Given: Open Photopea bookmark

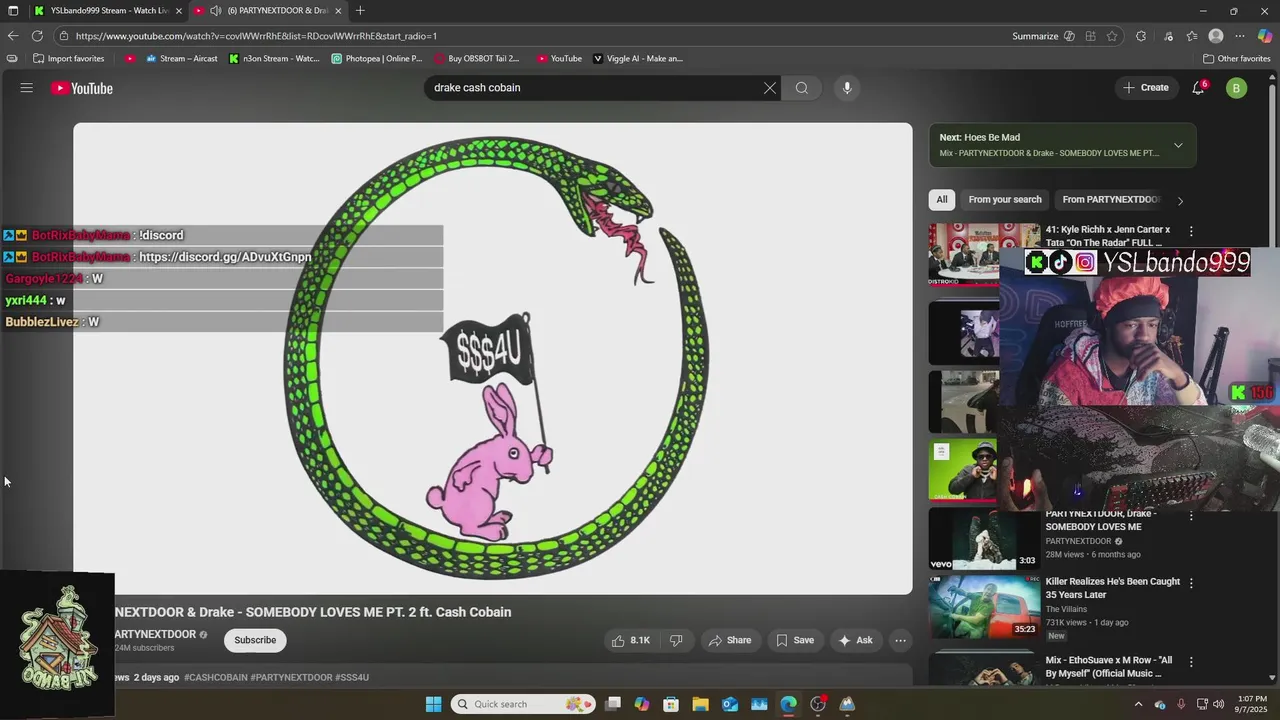Looking at the screenshot, I should [377, 58].
